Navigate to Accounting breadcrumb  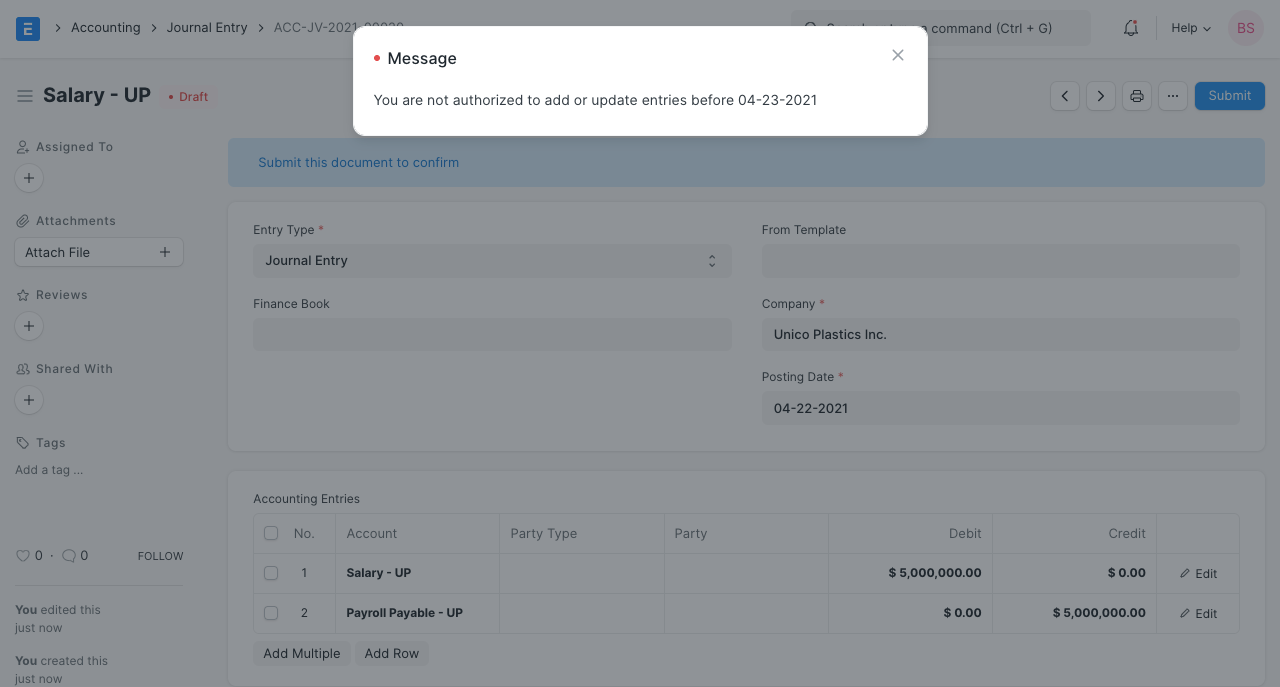coord(105,28)
